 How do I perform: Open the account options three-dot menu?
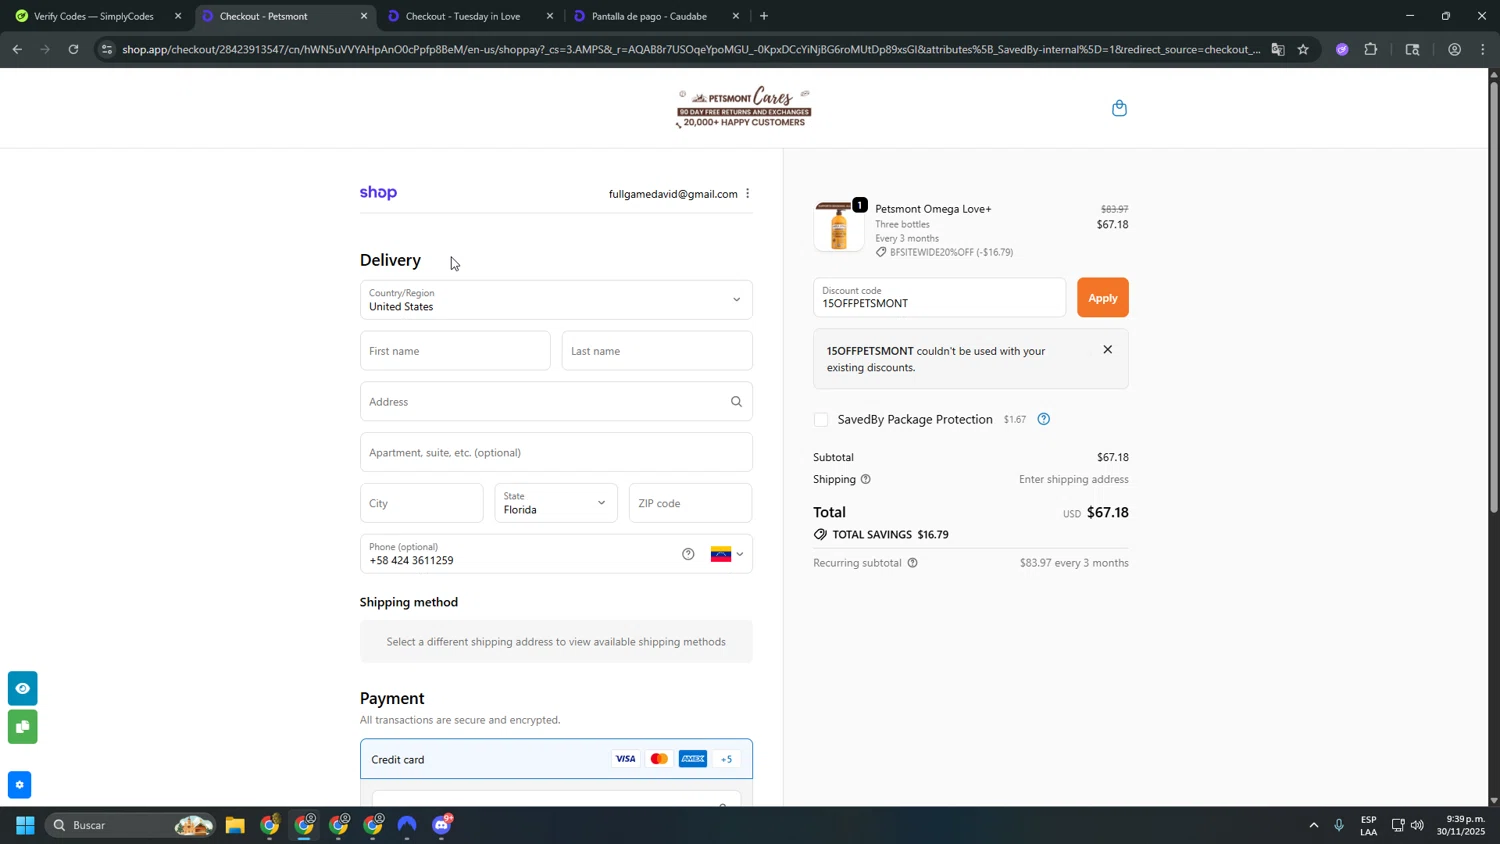tap(747, 194)
